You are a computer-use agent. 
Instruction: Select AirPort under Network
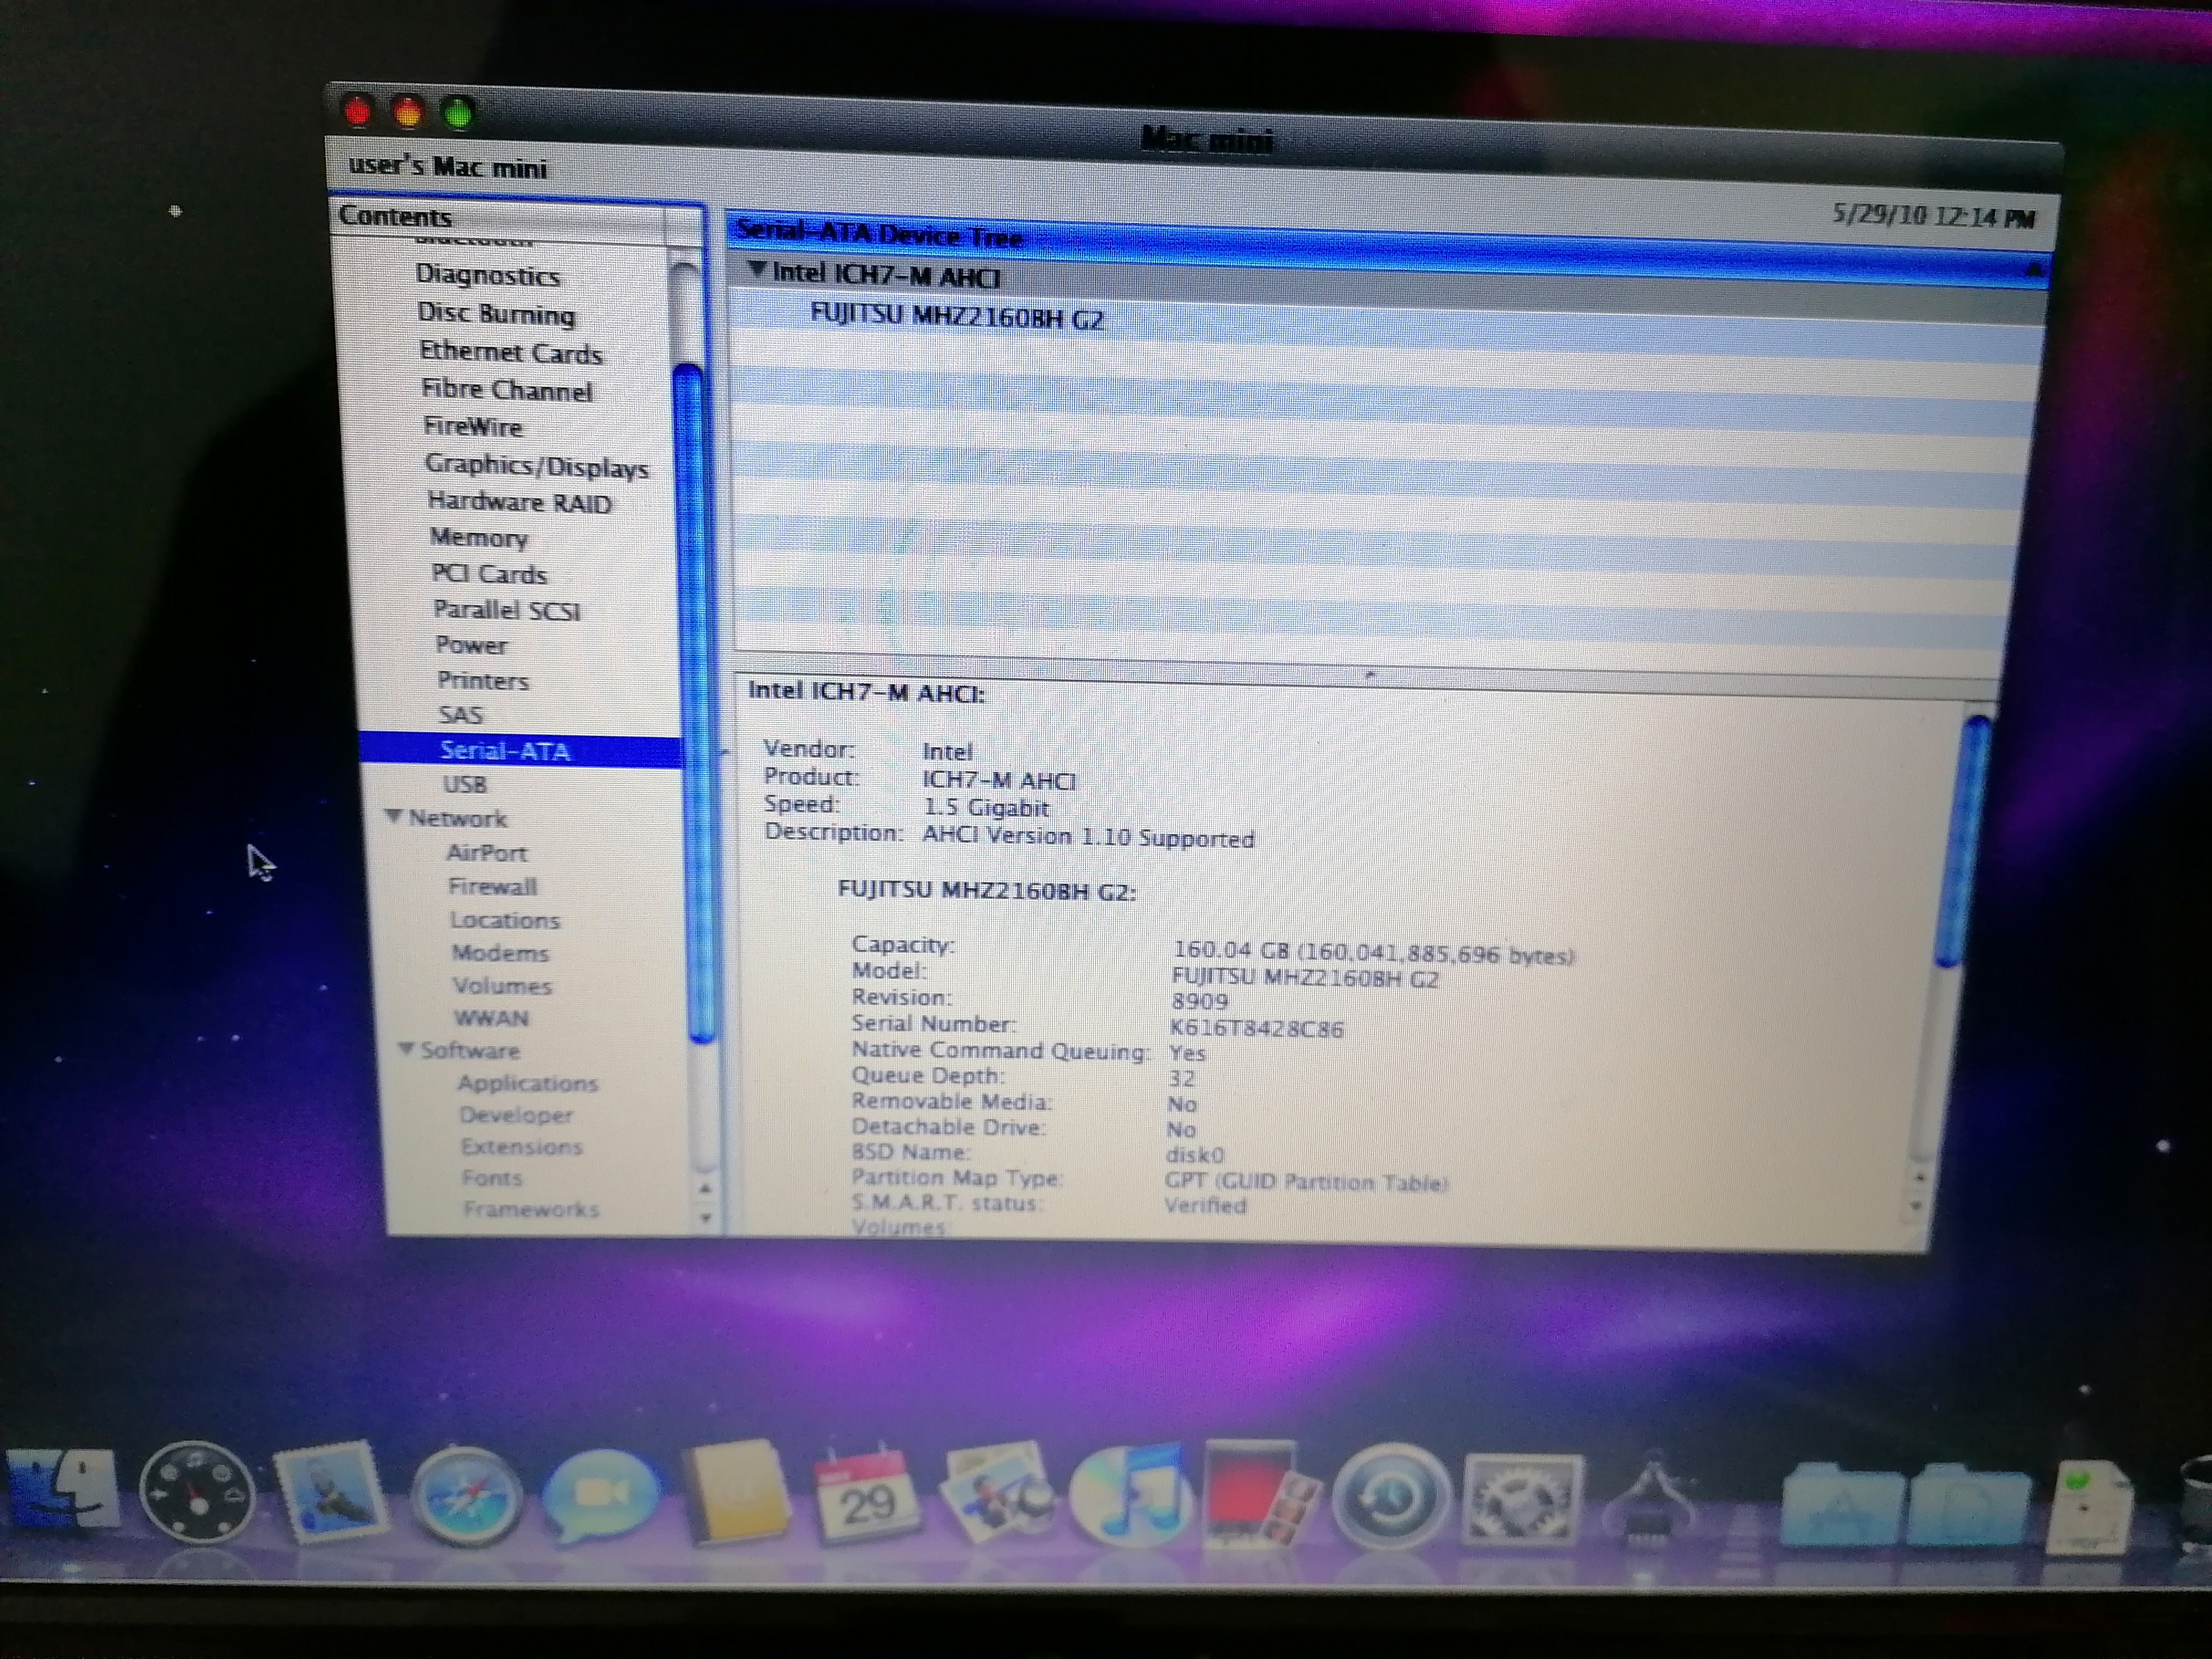(x=486, y=853)
